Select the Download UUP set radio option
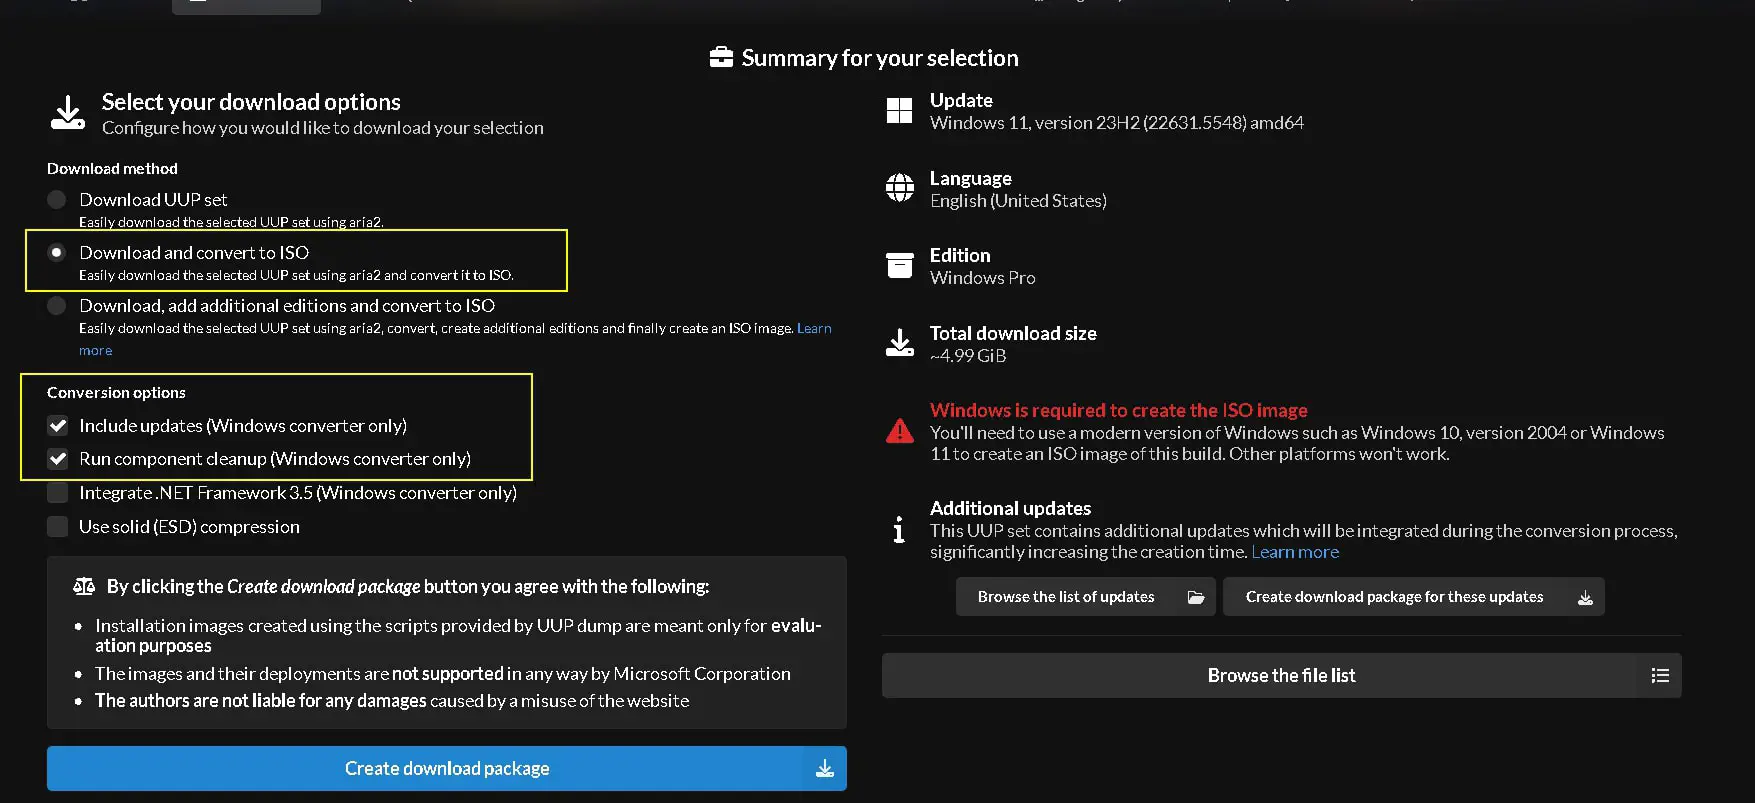The height and width of the screenshot is (803, 1755). tap(57, 200)
